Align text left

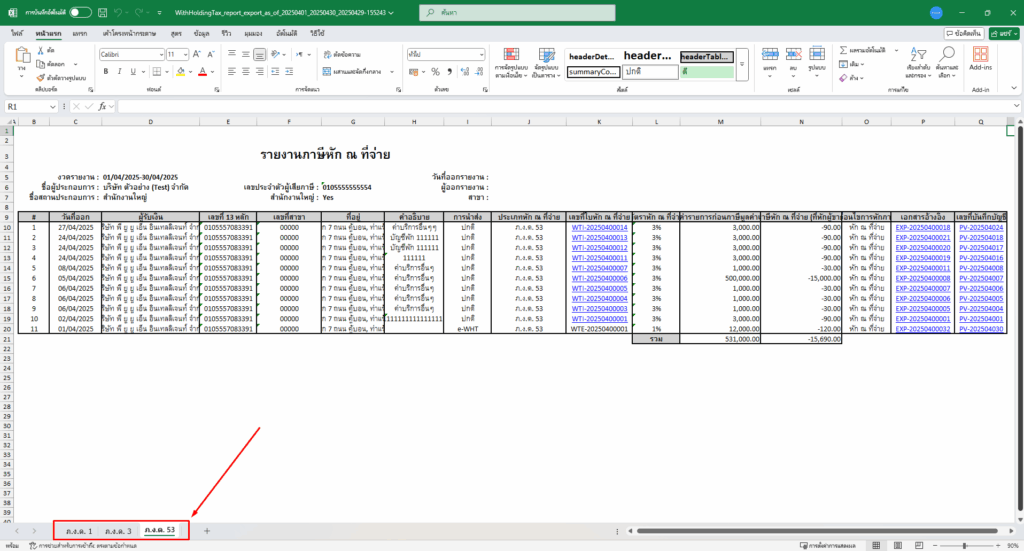tap(232, 72)
